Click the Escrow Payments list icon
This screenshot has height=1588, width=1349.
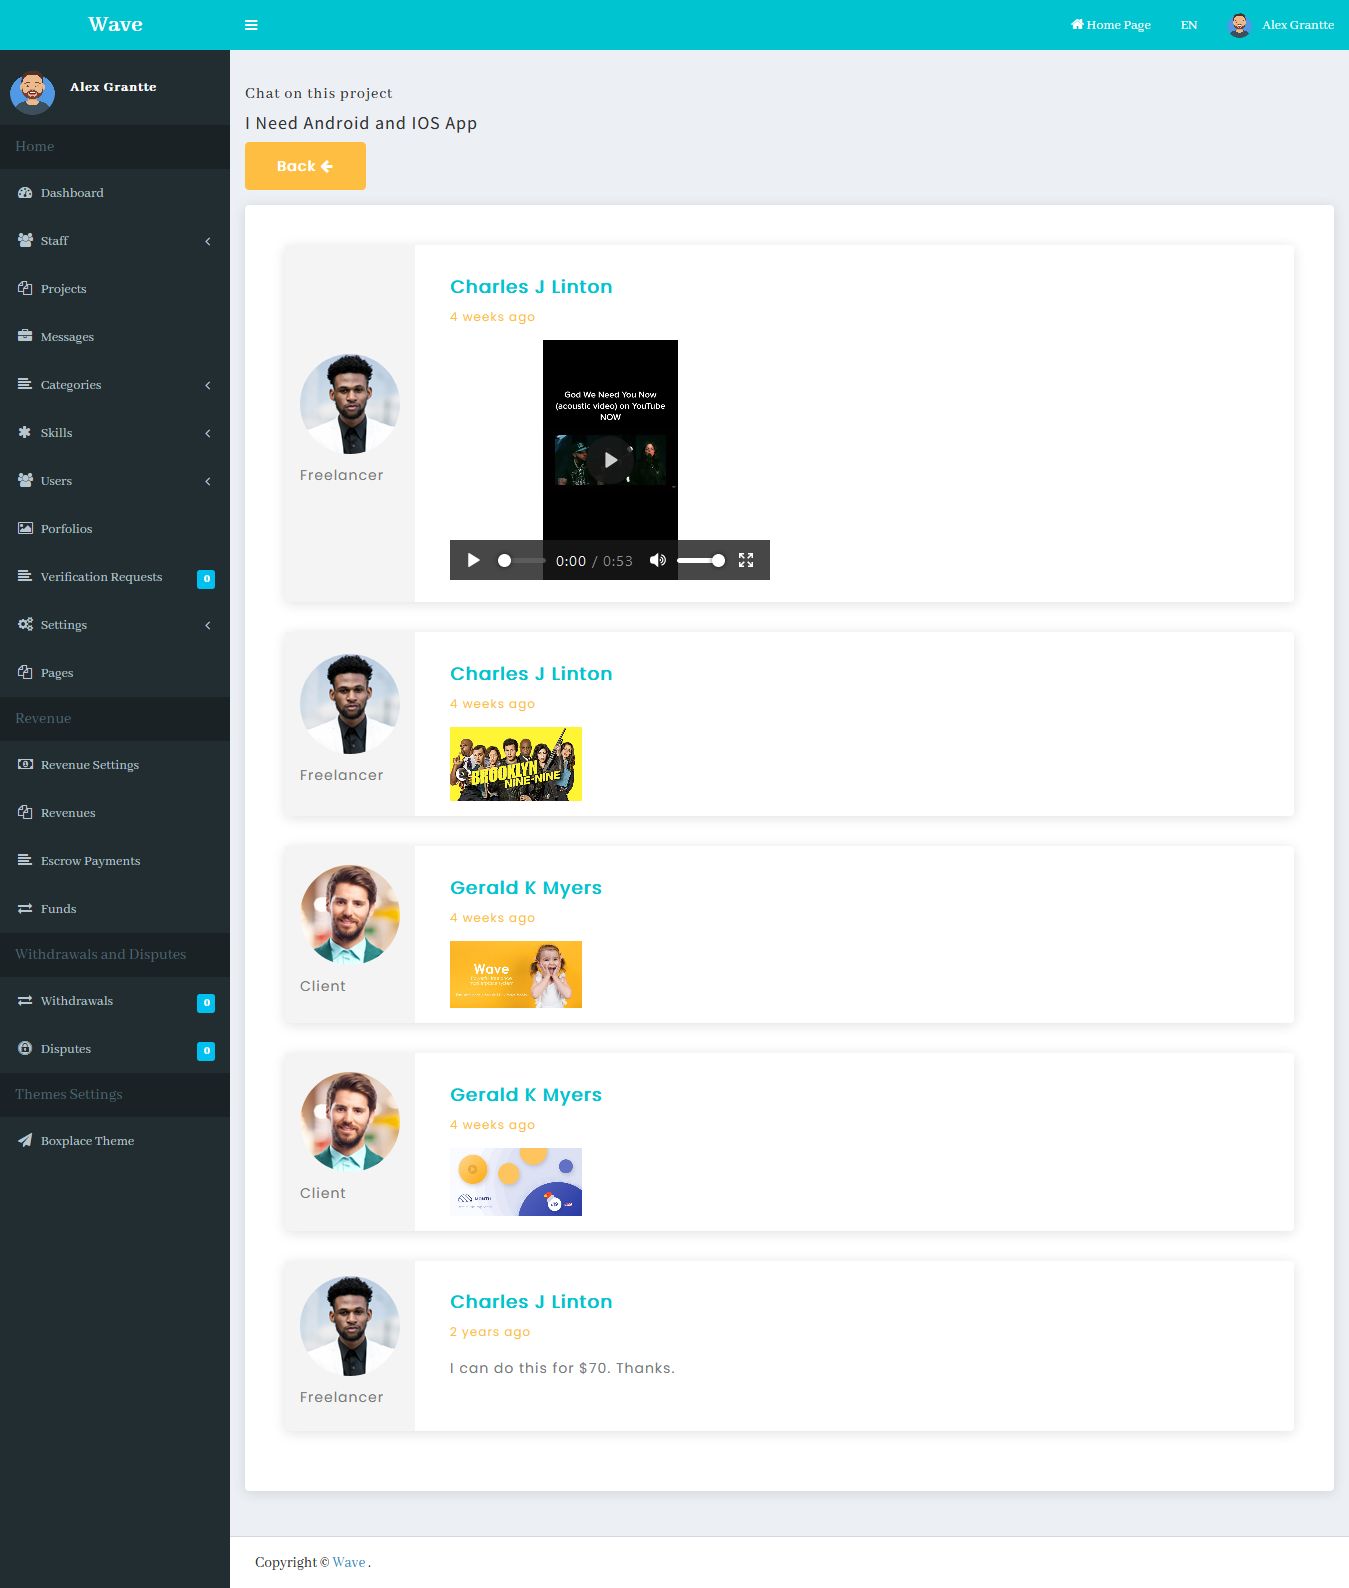point(25,861)
